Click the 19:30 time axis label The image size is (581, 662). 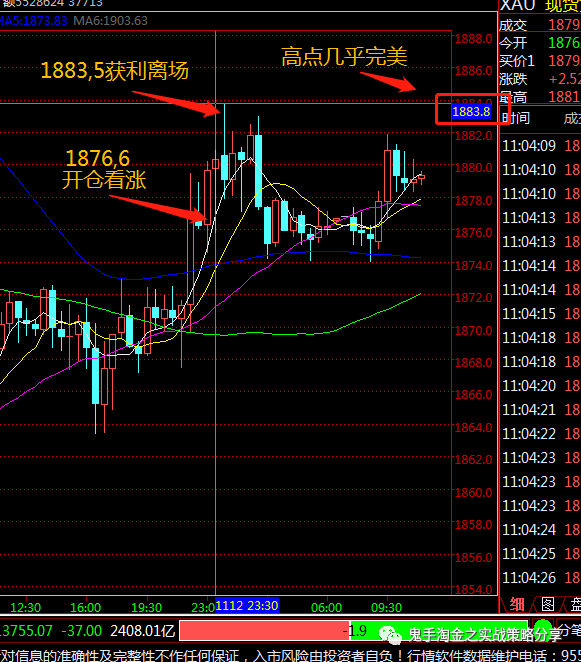pyautogui.click(x=147, y=608)
